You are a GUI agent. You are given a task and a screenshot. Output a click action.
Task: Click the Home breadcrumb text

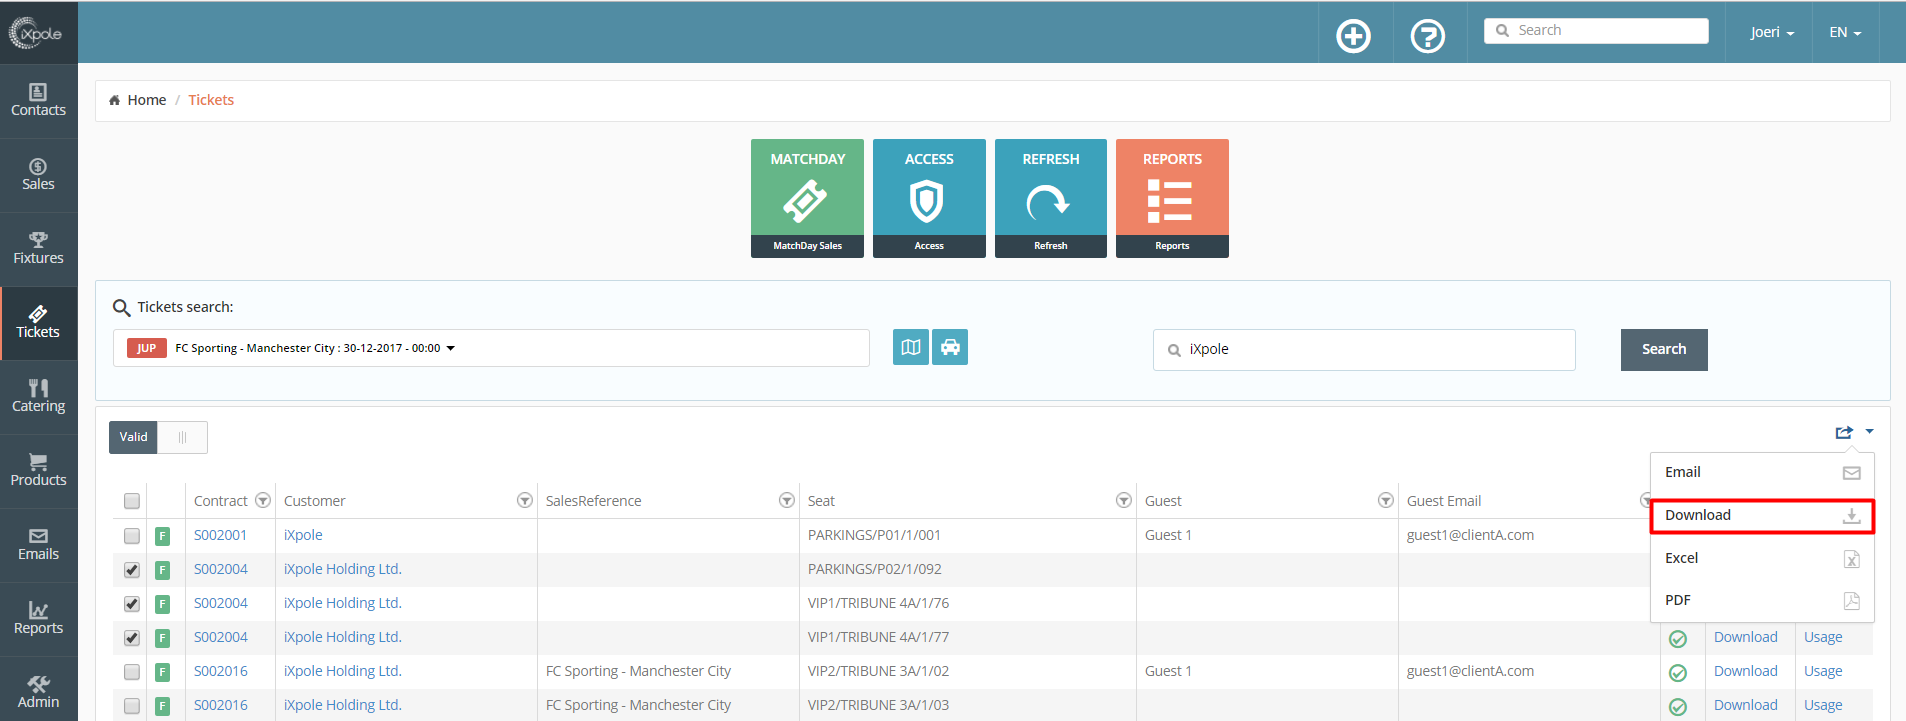147,100
